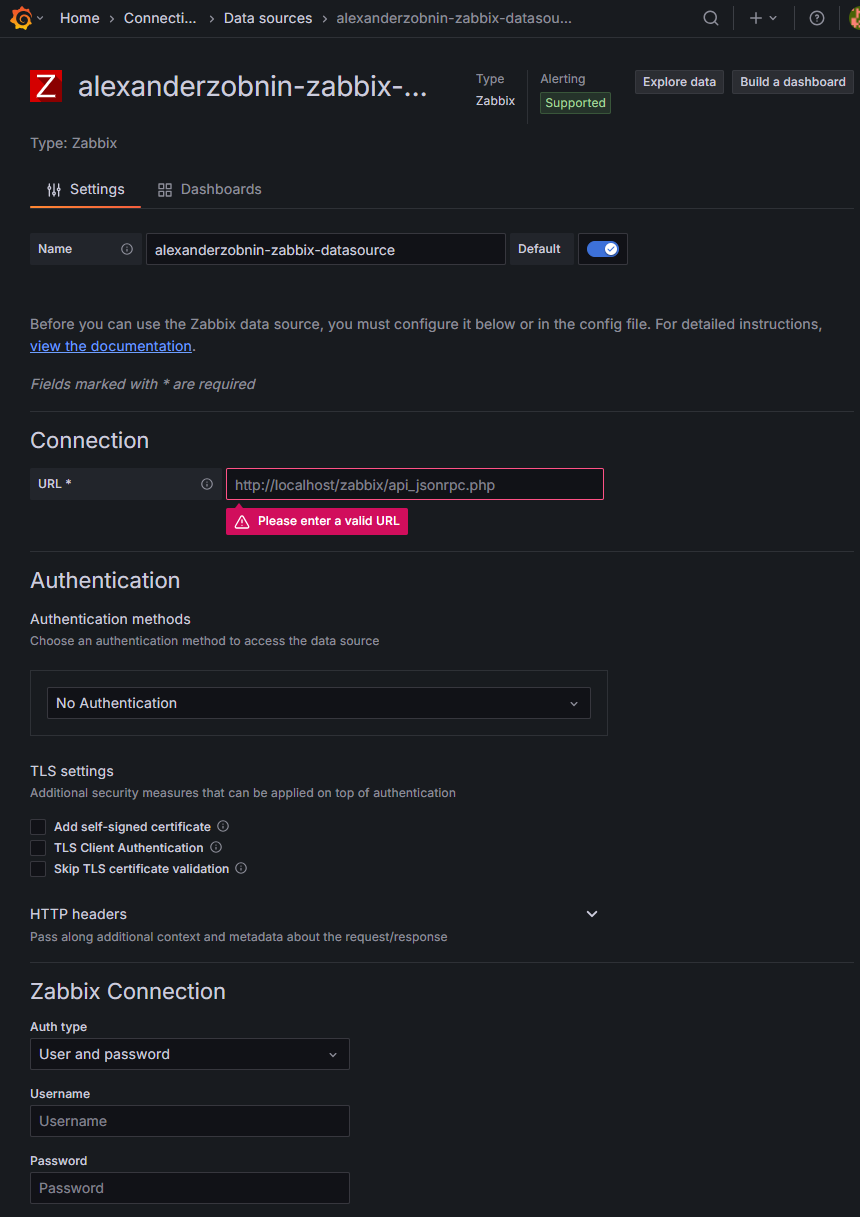Click the 'Type: Zabbix' subtitle text
860x1217 pixels.
[74, 143]
